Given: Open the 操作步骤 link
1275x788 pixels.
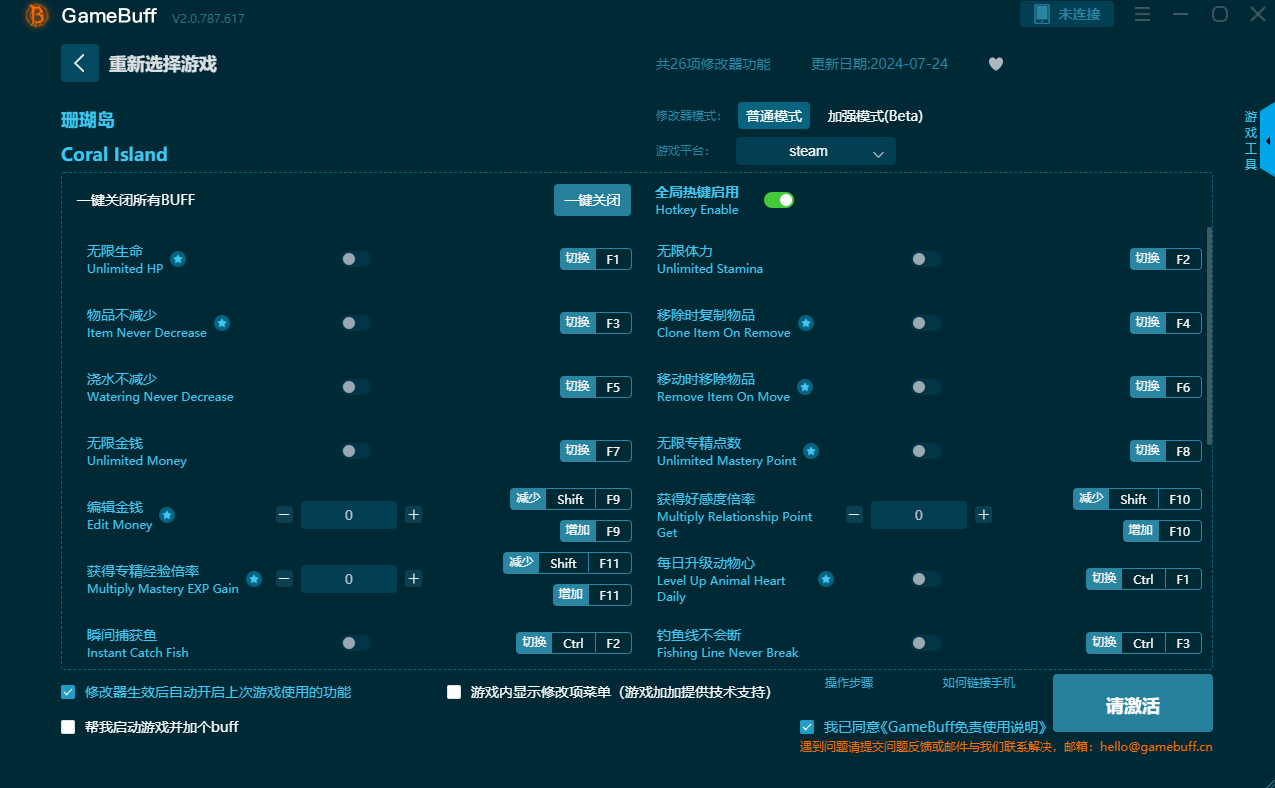Looking at the screenshot, I should click(849, 682).
